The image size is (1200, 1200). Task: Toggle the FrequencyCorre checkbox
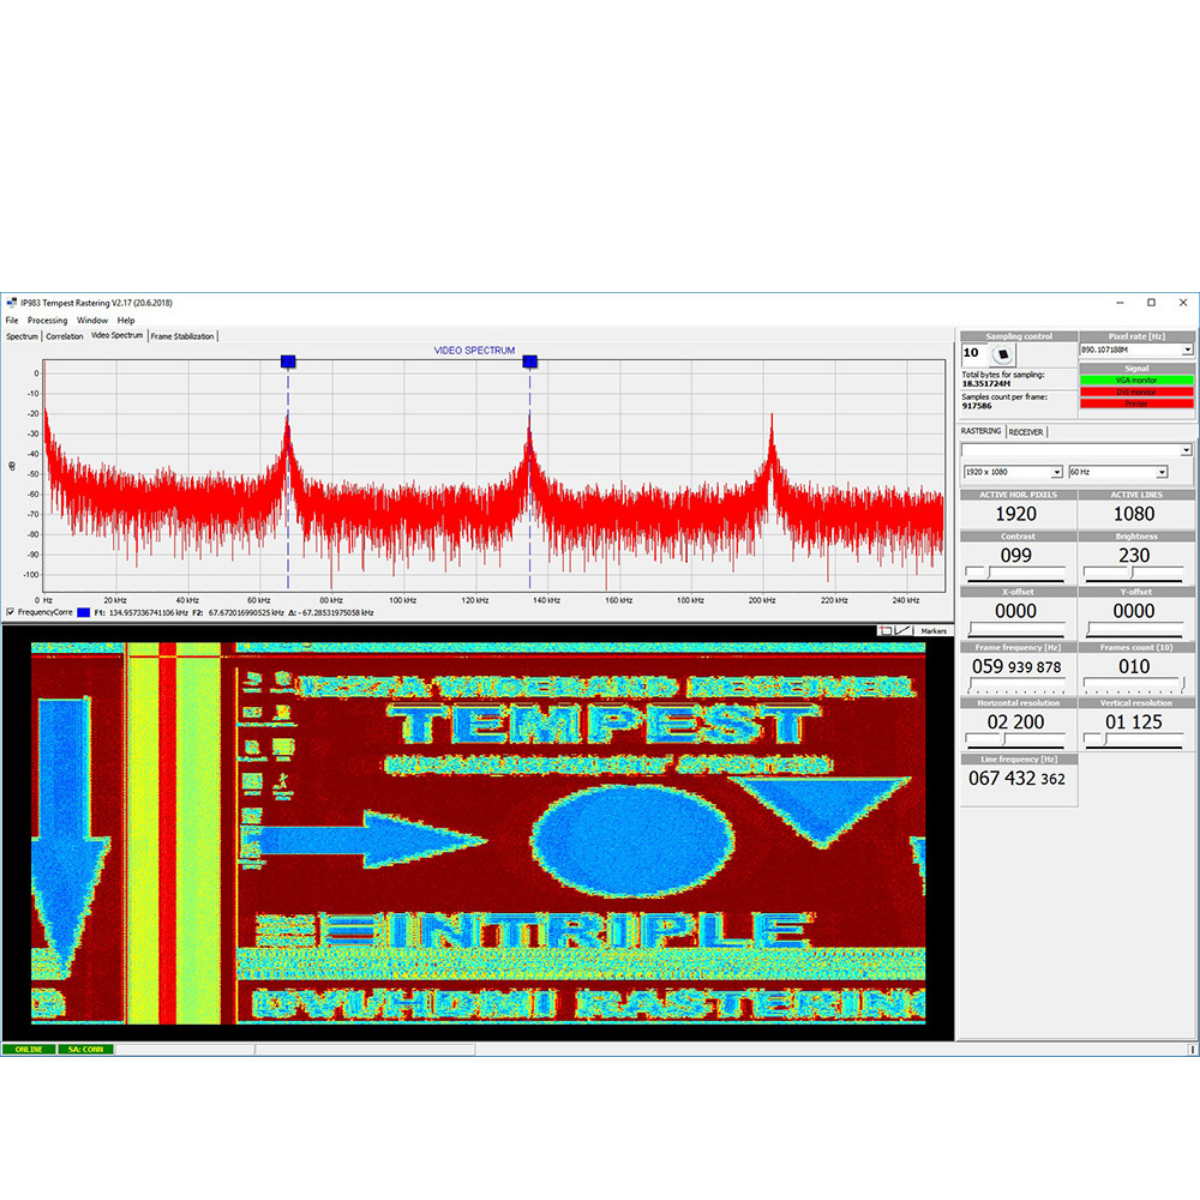click(11, 612)
